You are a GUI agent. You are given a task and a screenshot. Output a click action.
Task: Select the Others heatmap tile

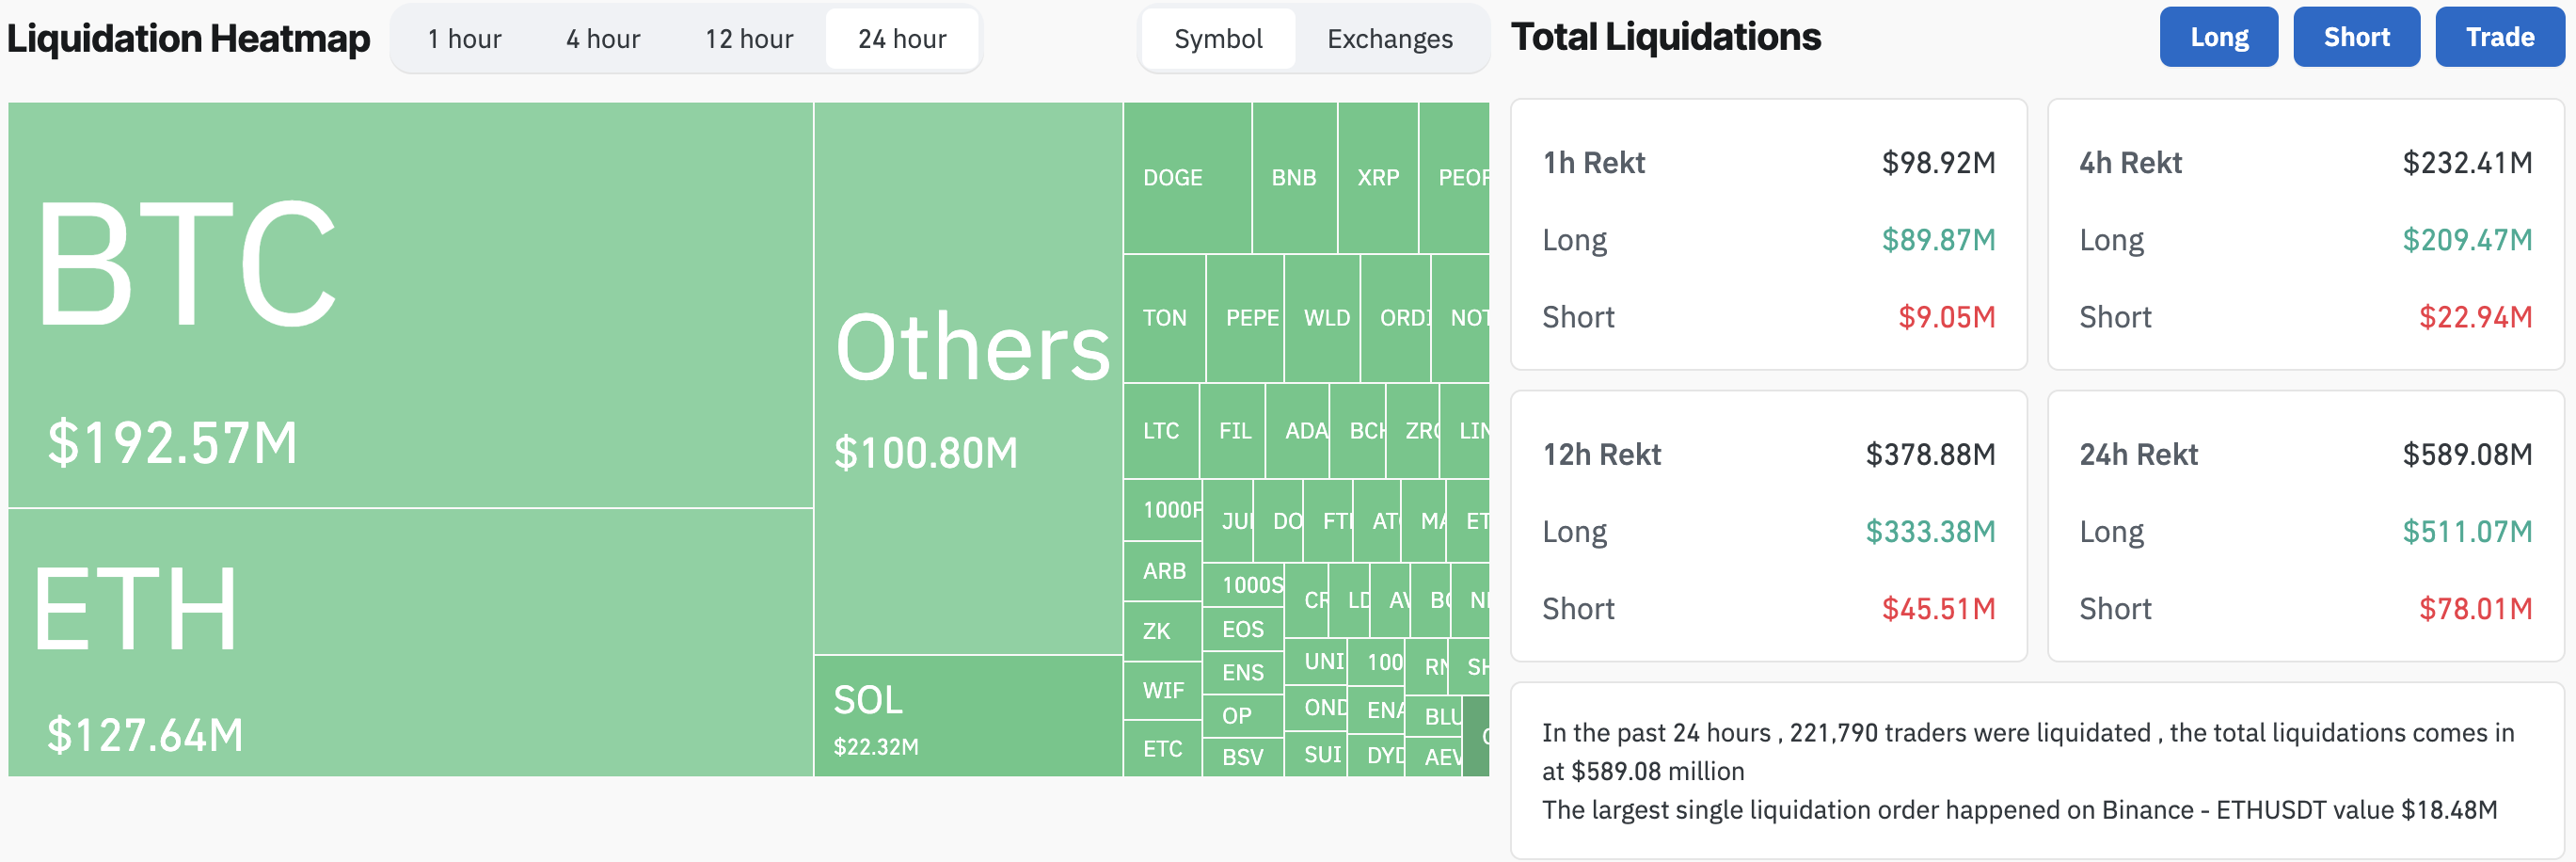[968, 378]
